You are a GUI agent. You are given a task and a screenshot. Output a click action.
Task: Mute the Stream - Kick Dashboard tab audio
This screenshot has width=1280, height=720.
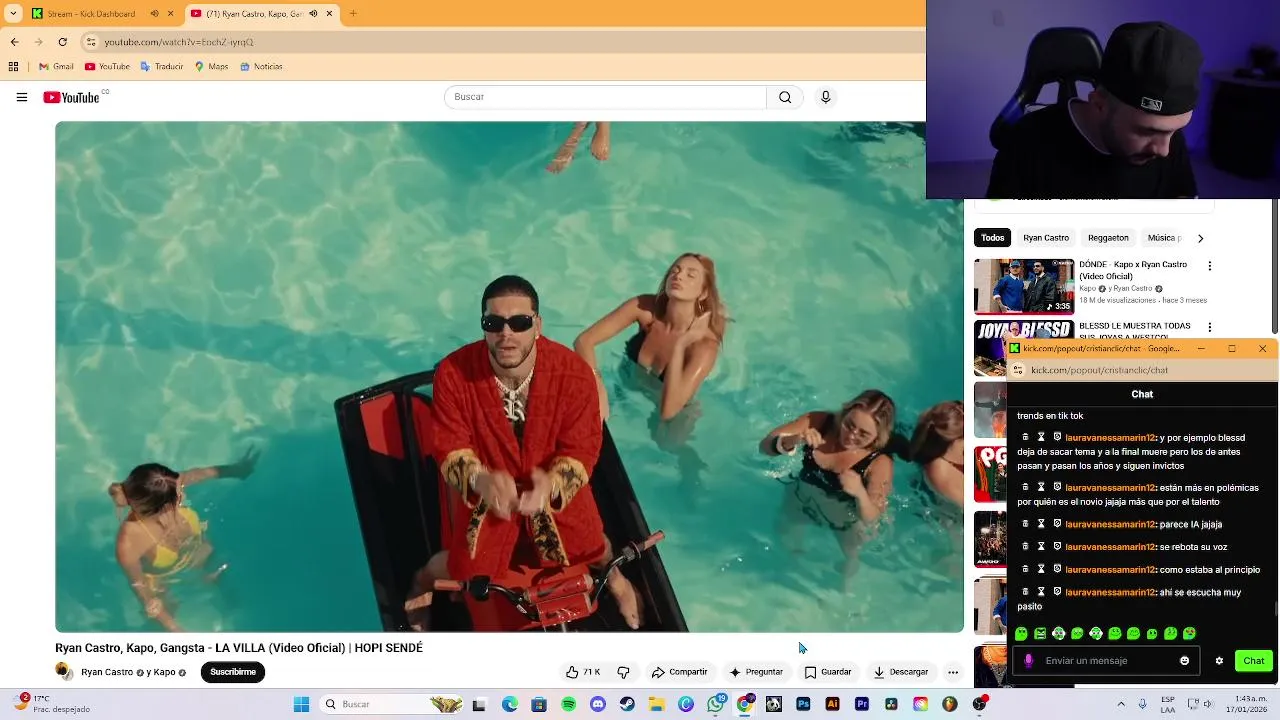[x=154, y=14]
